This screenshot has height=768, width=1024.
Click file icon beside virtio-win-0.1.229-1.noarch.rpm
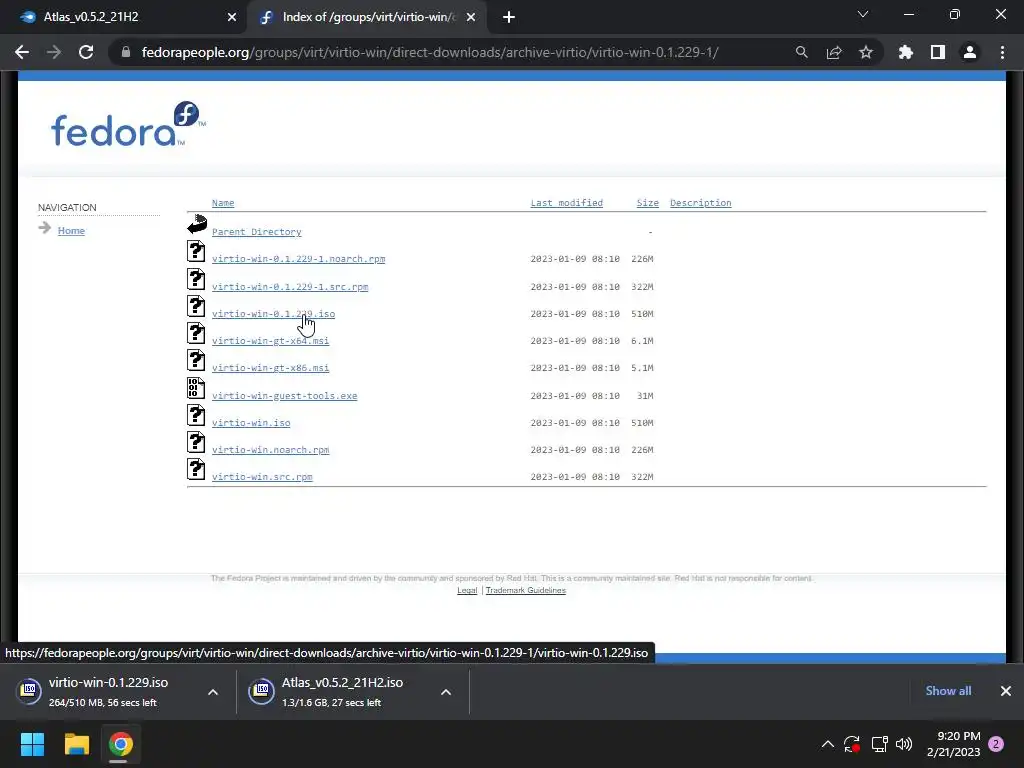[x=196, y=251]
